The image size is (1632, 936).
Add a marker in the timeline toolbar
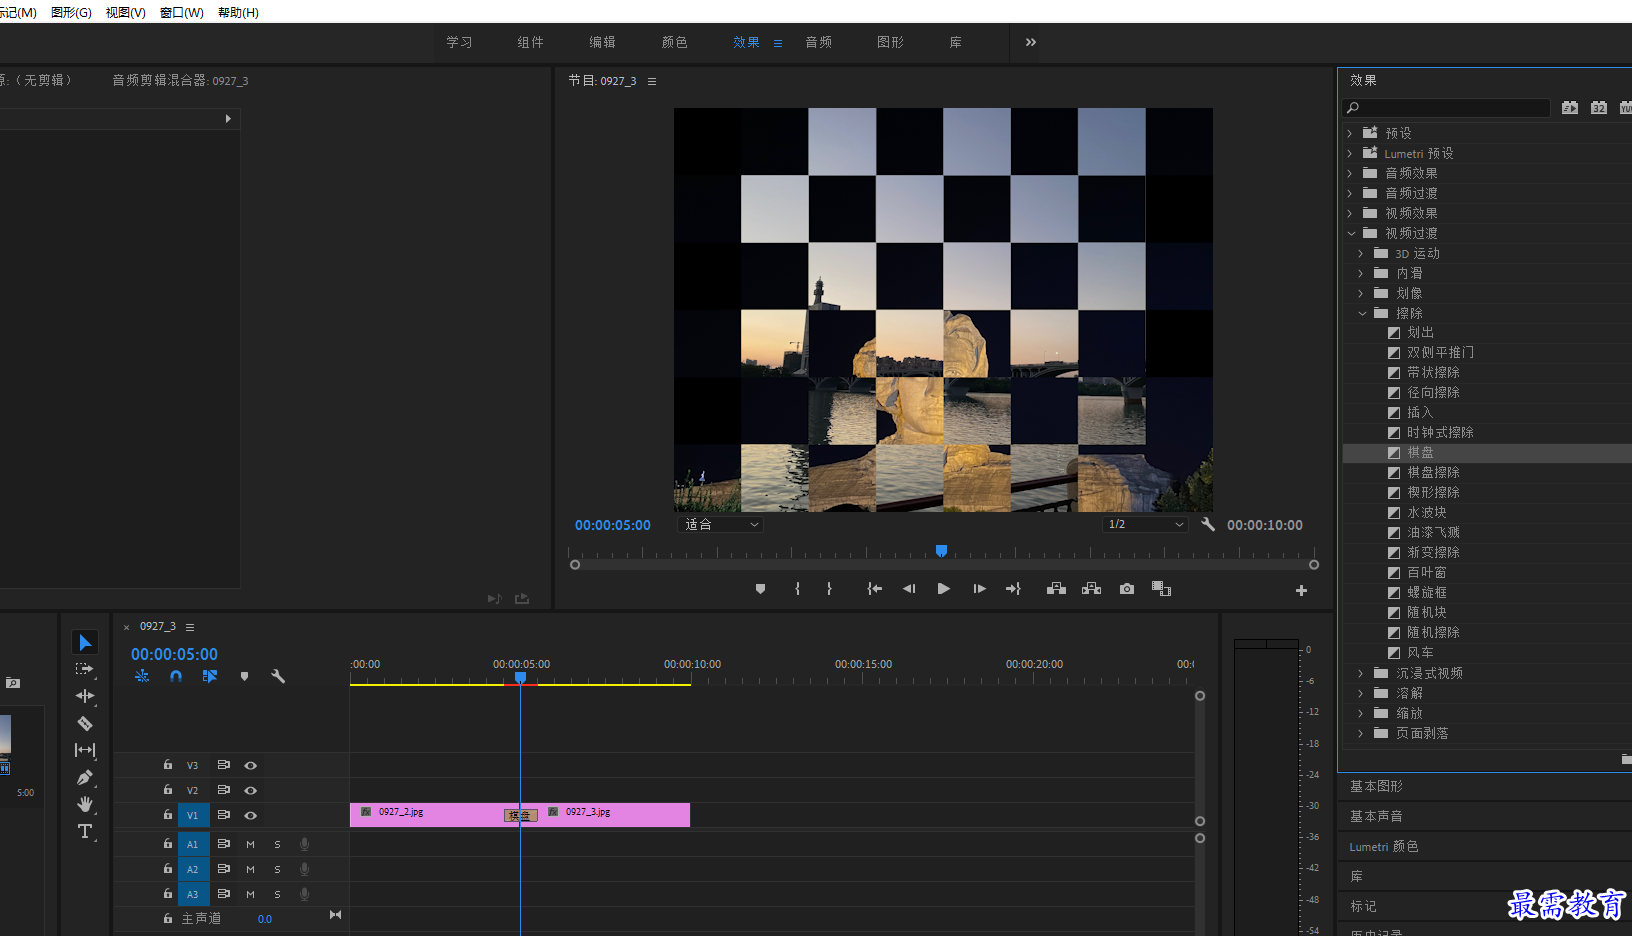click(x=244, y=676)
